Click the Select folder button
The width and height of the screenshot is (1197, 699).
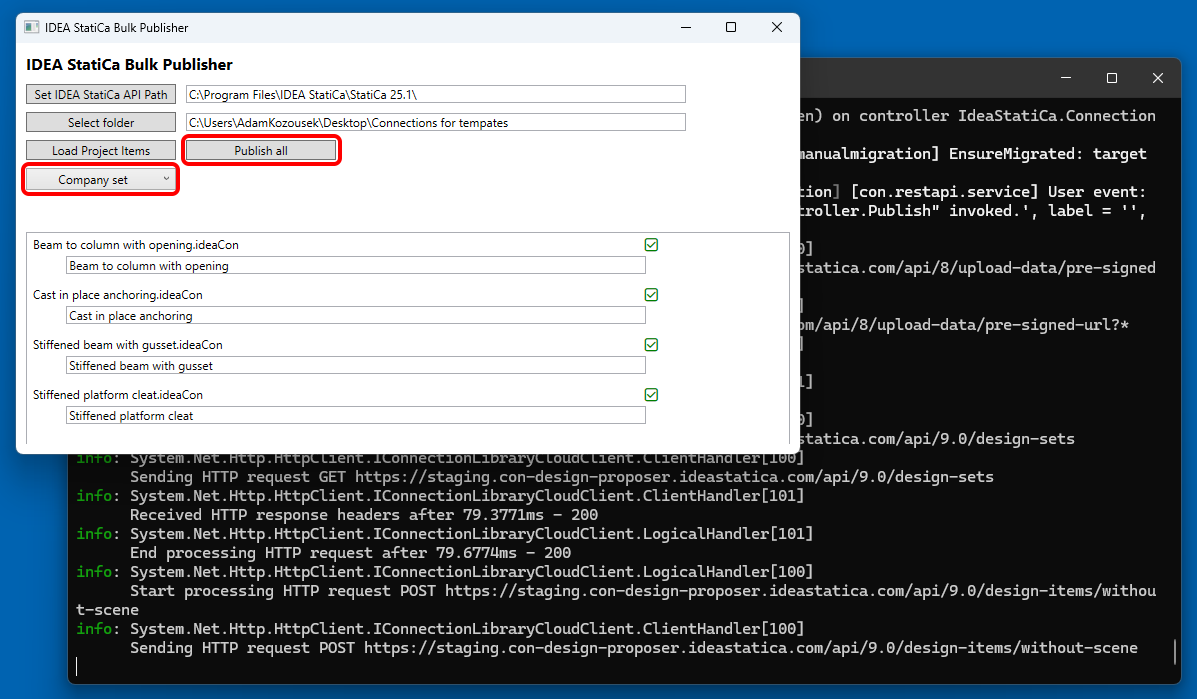[101, 123]
